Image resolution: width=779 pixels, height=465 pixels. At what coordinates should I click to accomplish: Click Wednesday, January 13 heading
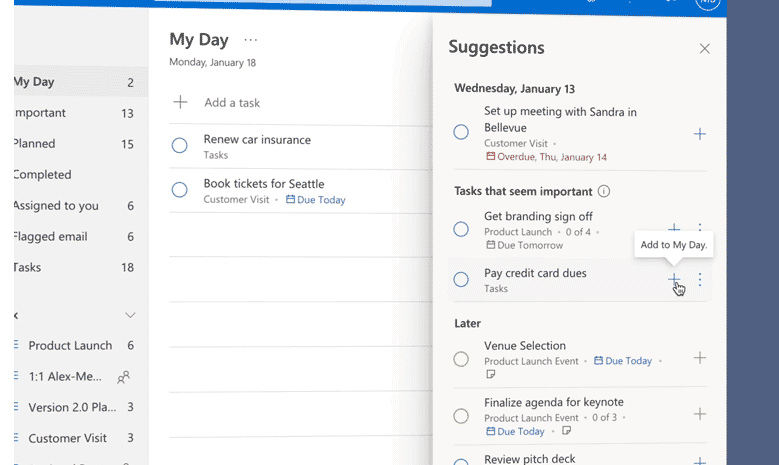coord(514,88)
